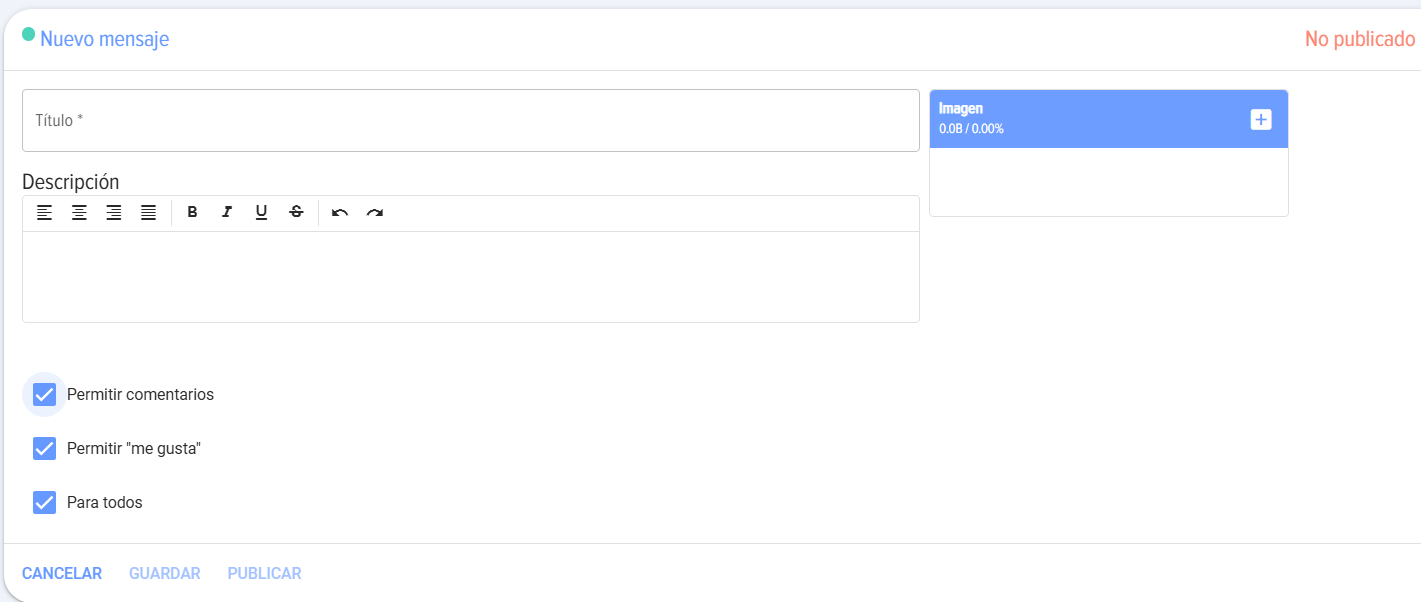
Task: Undo the last edit in the description
Action: point(340,212)
